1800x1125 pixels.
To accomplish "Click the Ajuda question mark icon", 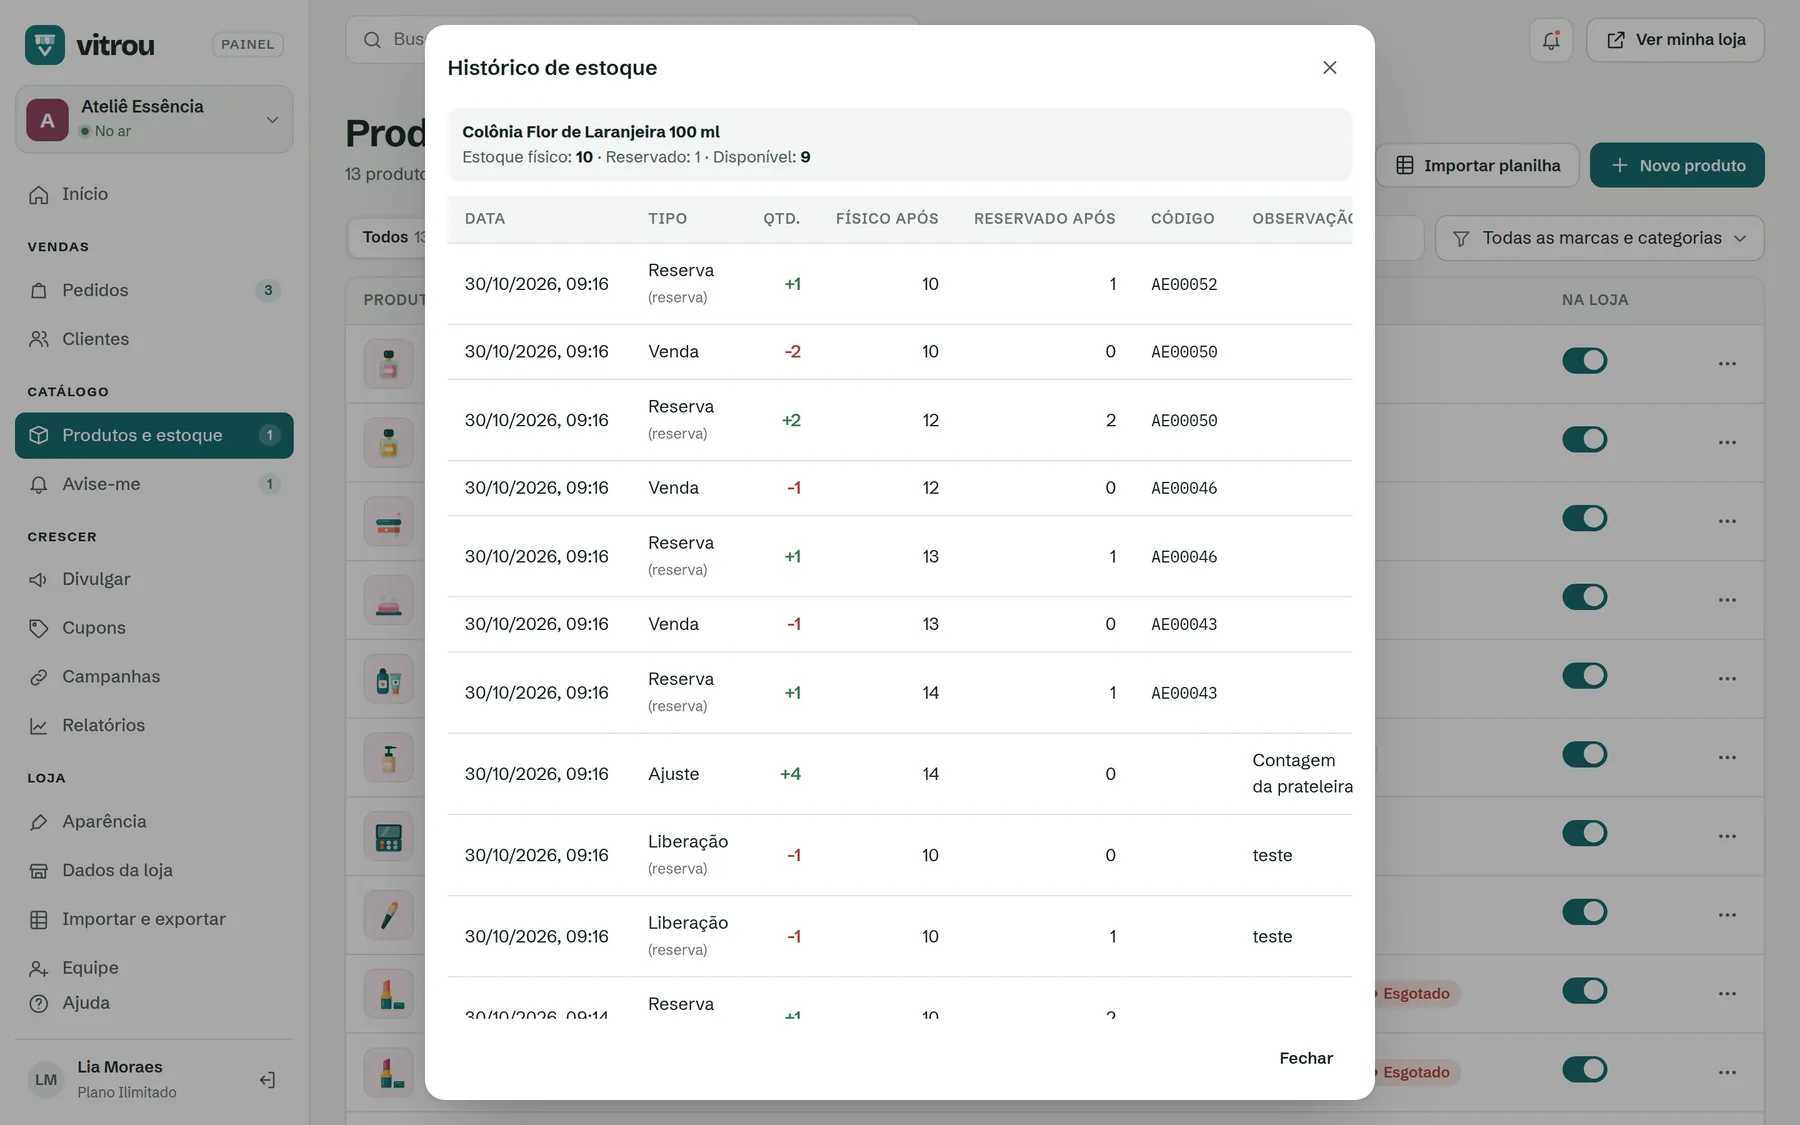I will (39, 1003).
